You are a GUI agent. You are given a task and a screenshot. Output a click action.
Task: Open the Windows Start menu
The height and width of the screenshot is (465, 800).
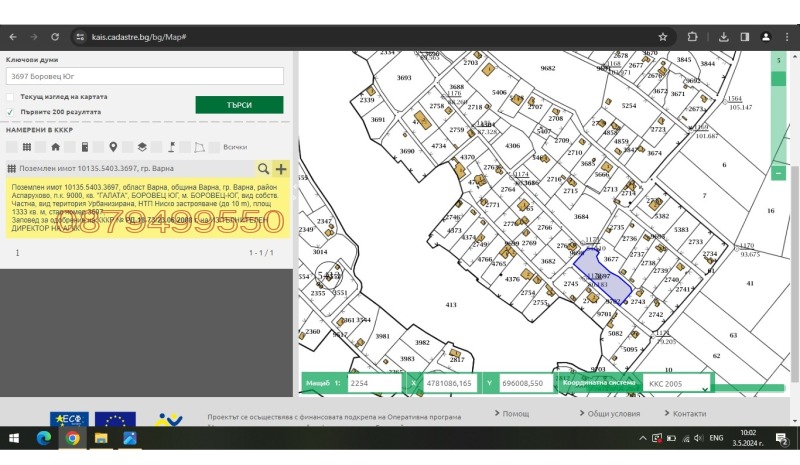(15, 438)
